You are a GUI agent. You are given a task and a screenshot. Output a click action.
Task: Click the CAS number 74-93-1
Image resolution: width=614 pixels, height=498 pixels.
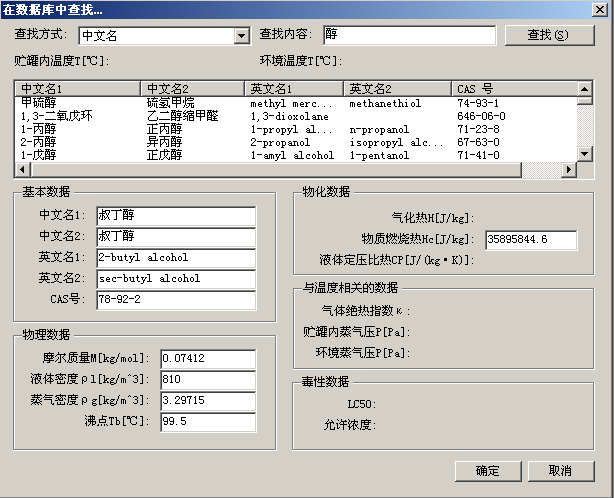(478, 103)
